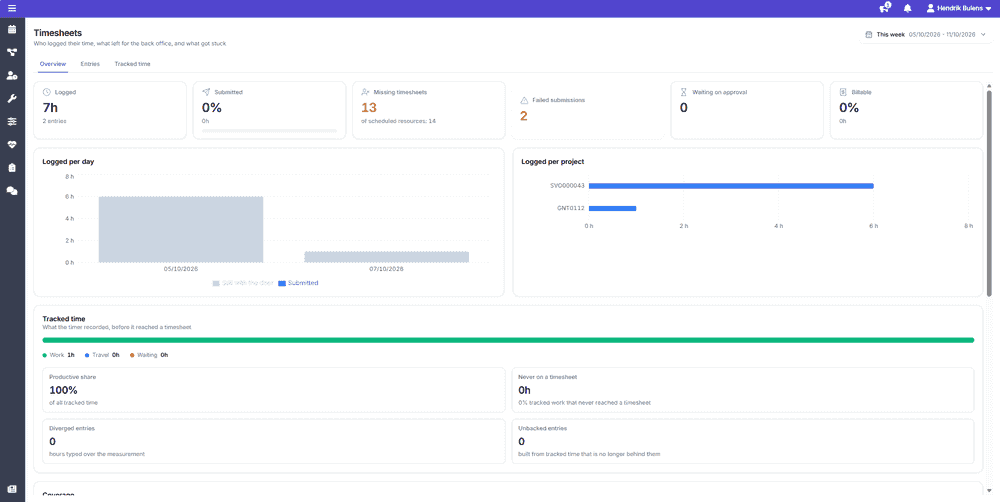Click the '2 entries' text on Logged card
Viewport: 1000px width, 502px height.
click(54, 121)
